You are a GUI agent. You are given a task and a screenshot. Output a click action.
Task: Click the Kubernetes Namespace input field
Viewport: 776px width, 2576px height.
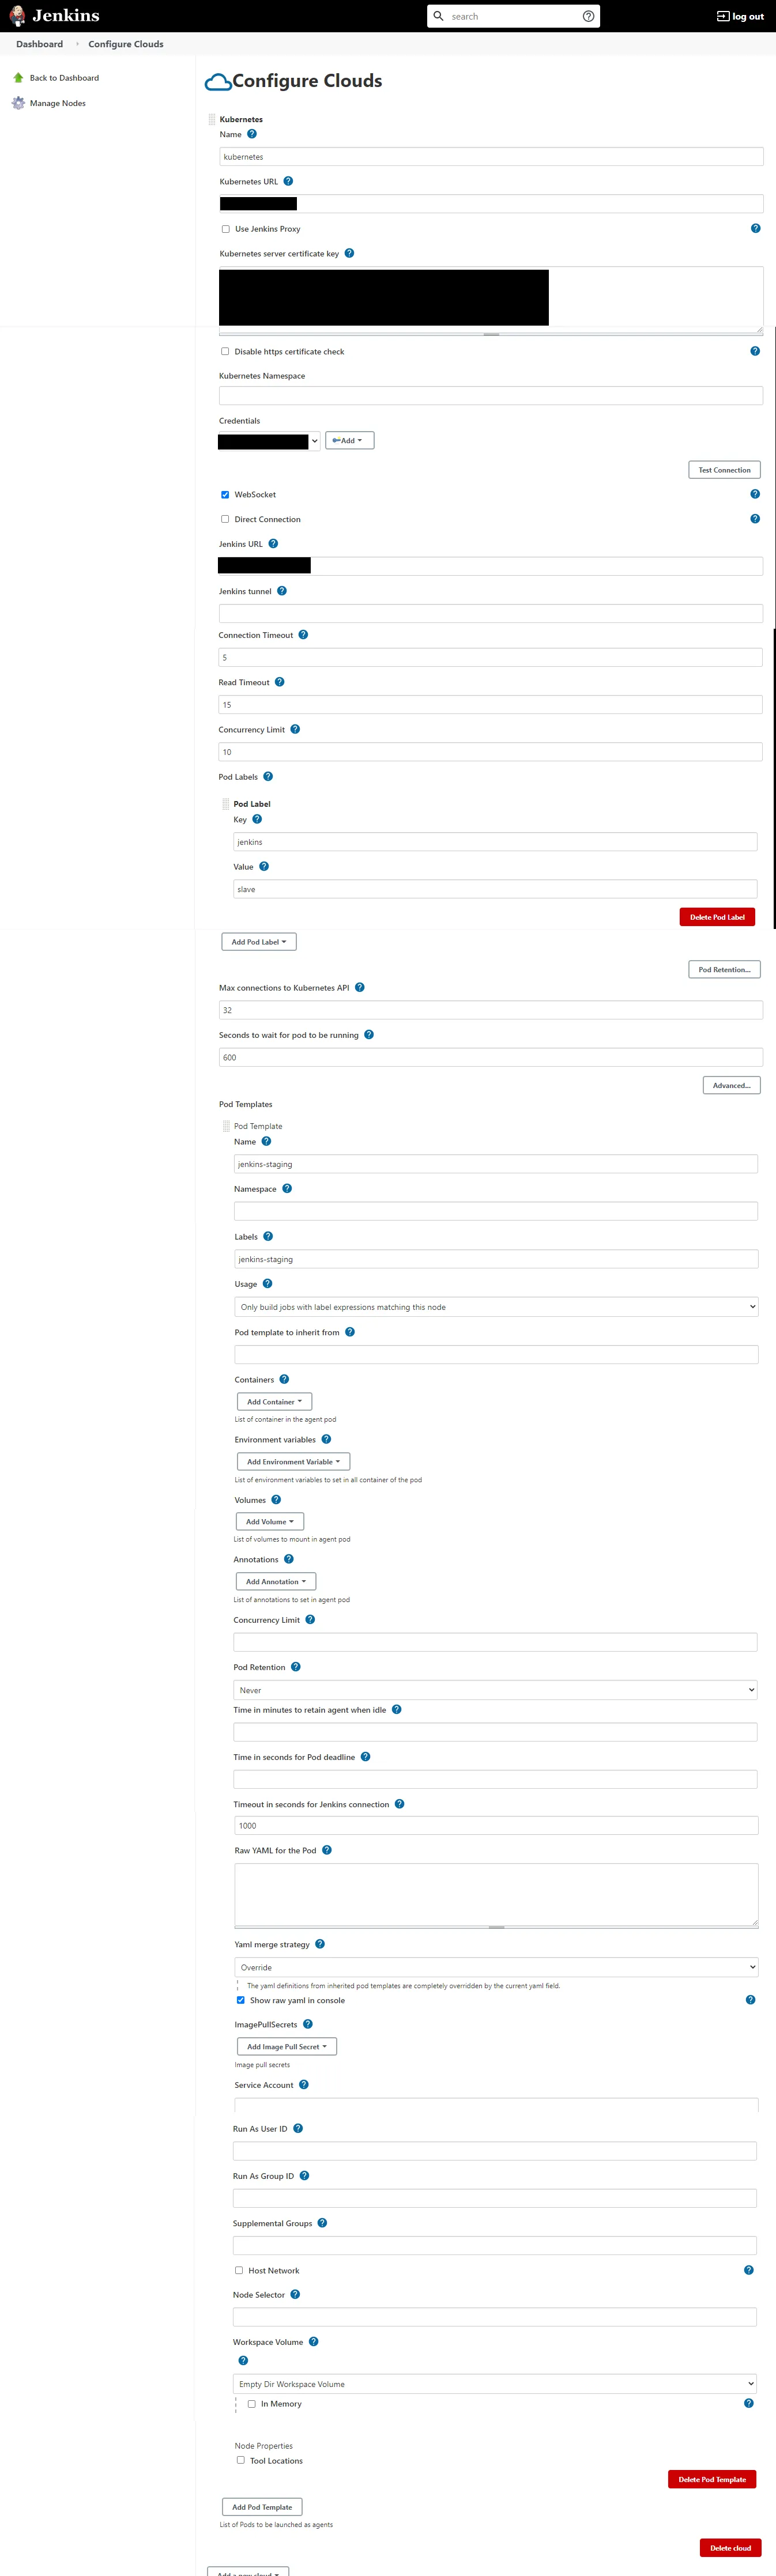491,396
